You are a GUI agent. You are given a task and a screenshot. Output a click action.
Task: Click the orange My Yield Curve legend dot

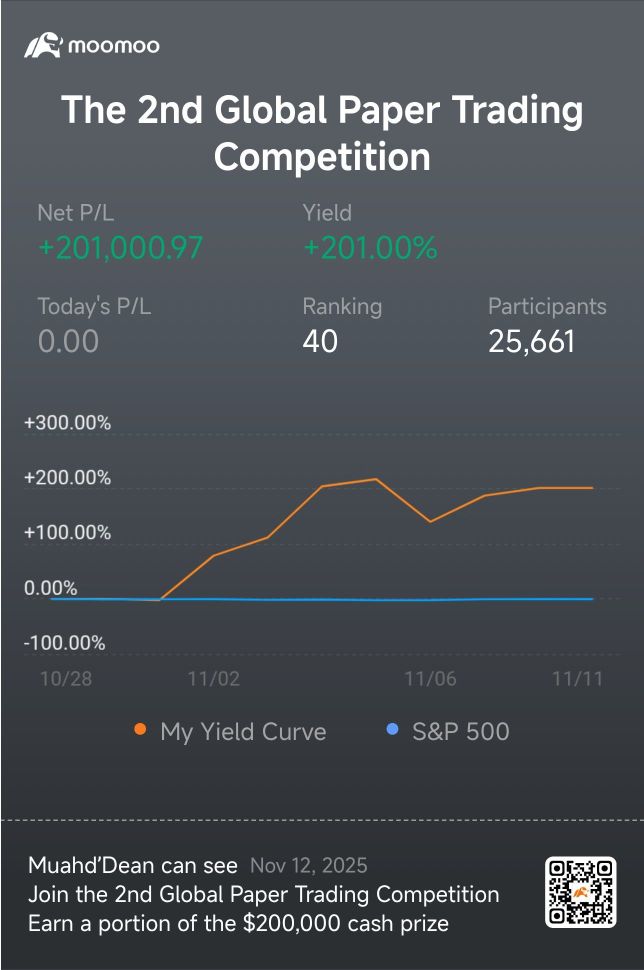click(140, 731)
